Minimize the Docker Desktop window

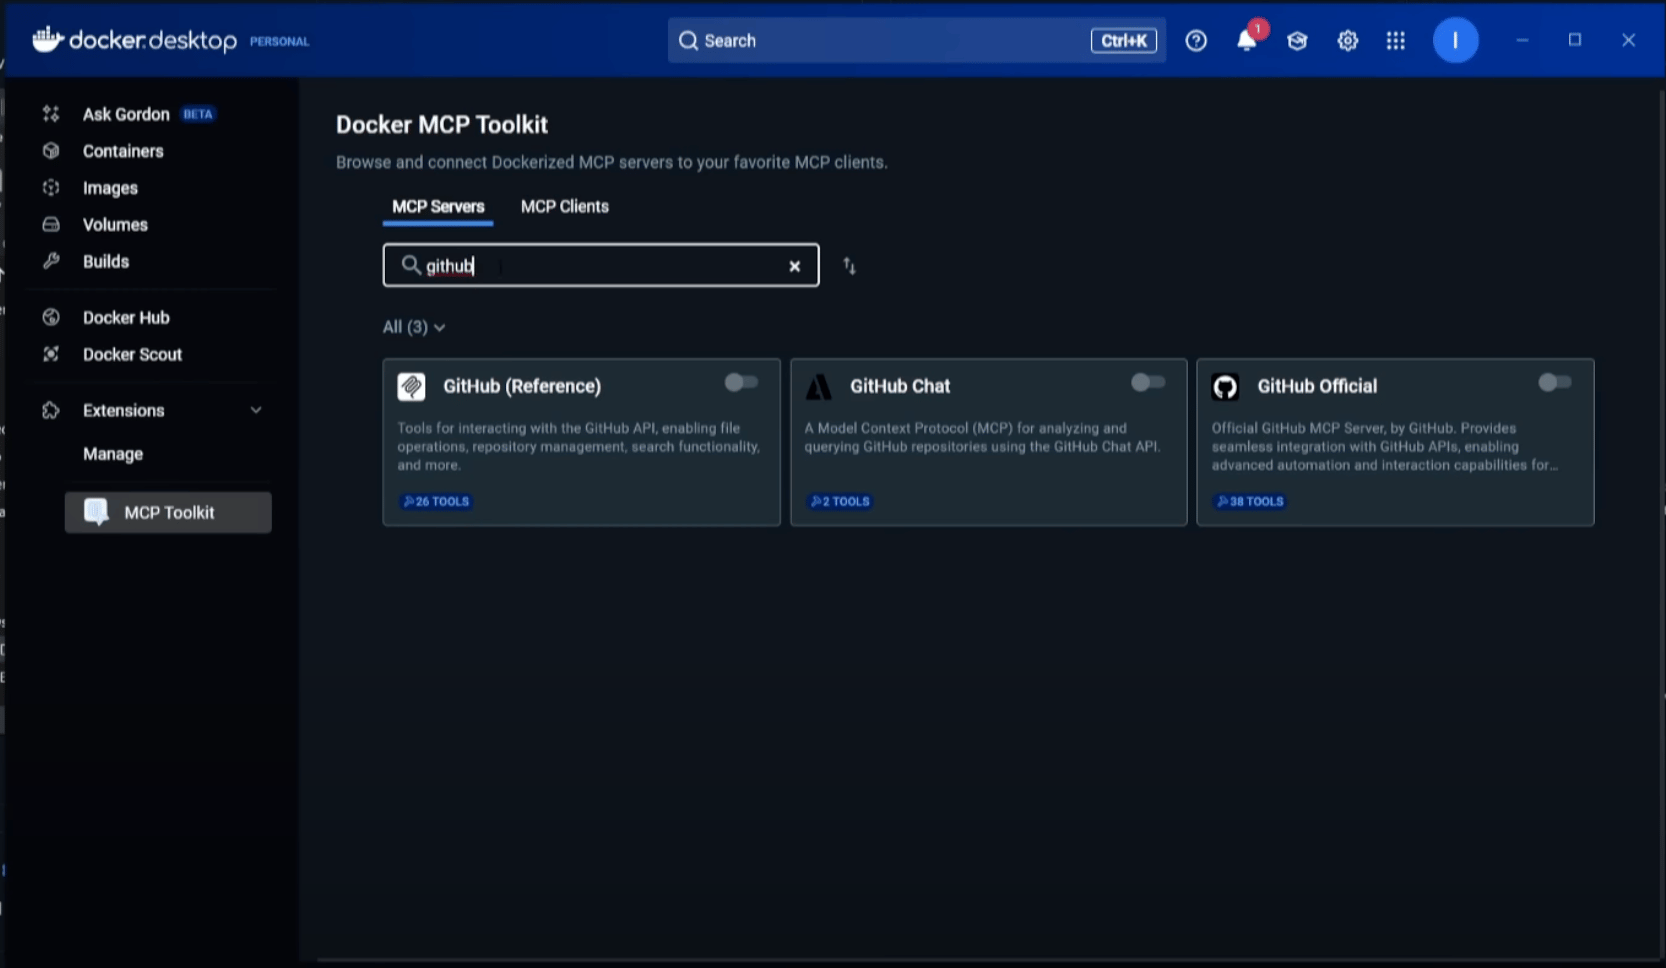click(1522, 41)
